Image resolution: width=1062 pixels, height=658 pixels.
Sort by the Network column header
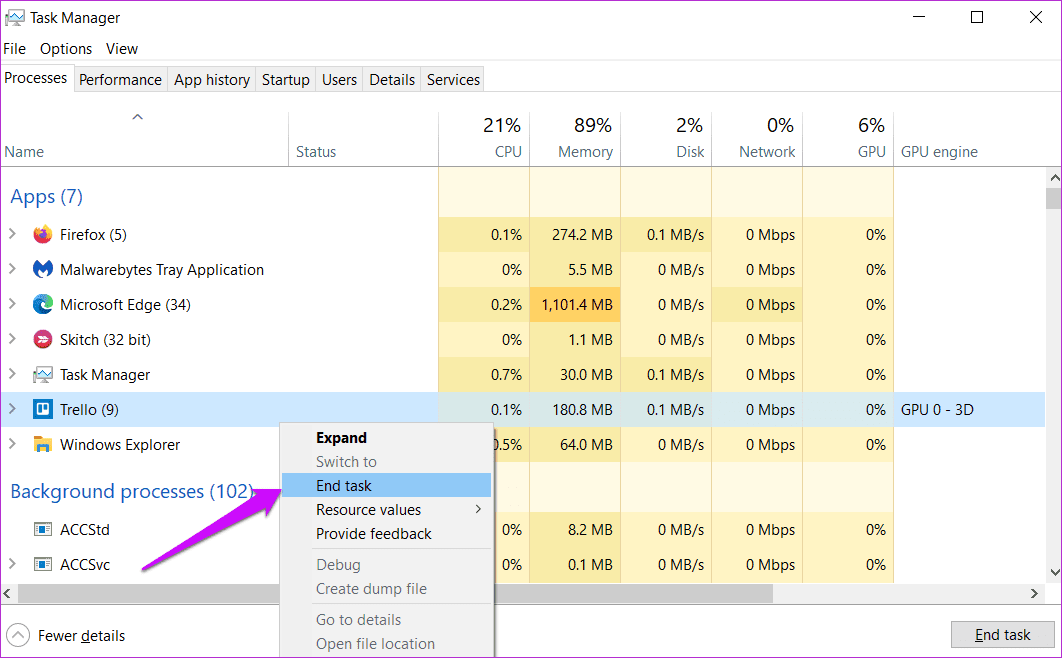tap(757, 139)
